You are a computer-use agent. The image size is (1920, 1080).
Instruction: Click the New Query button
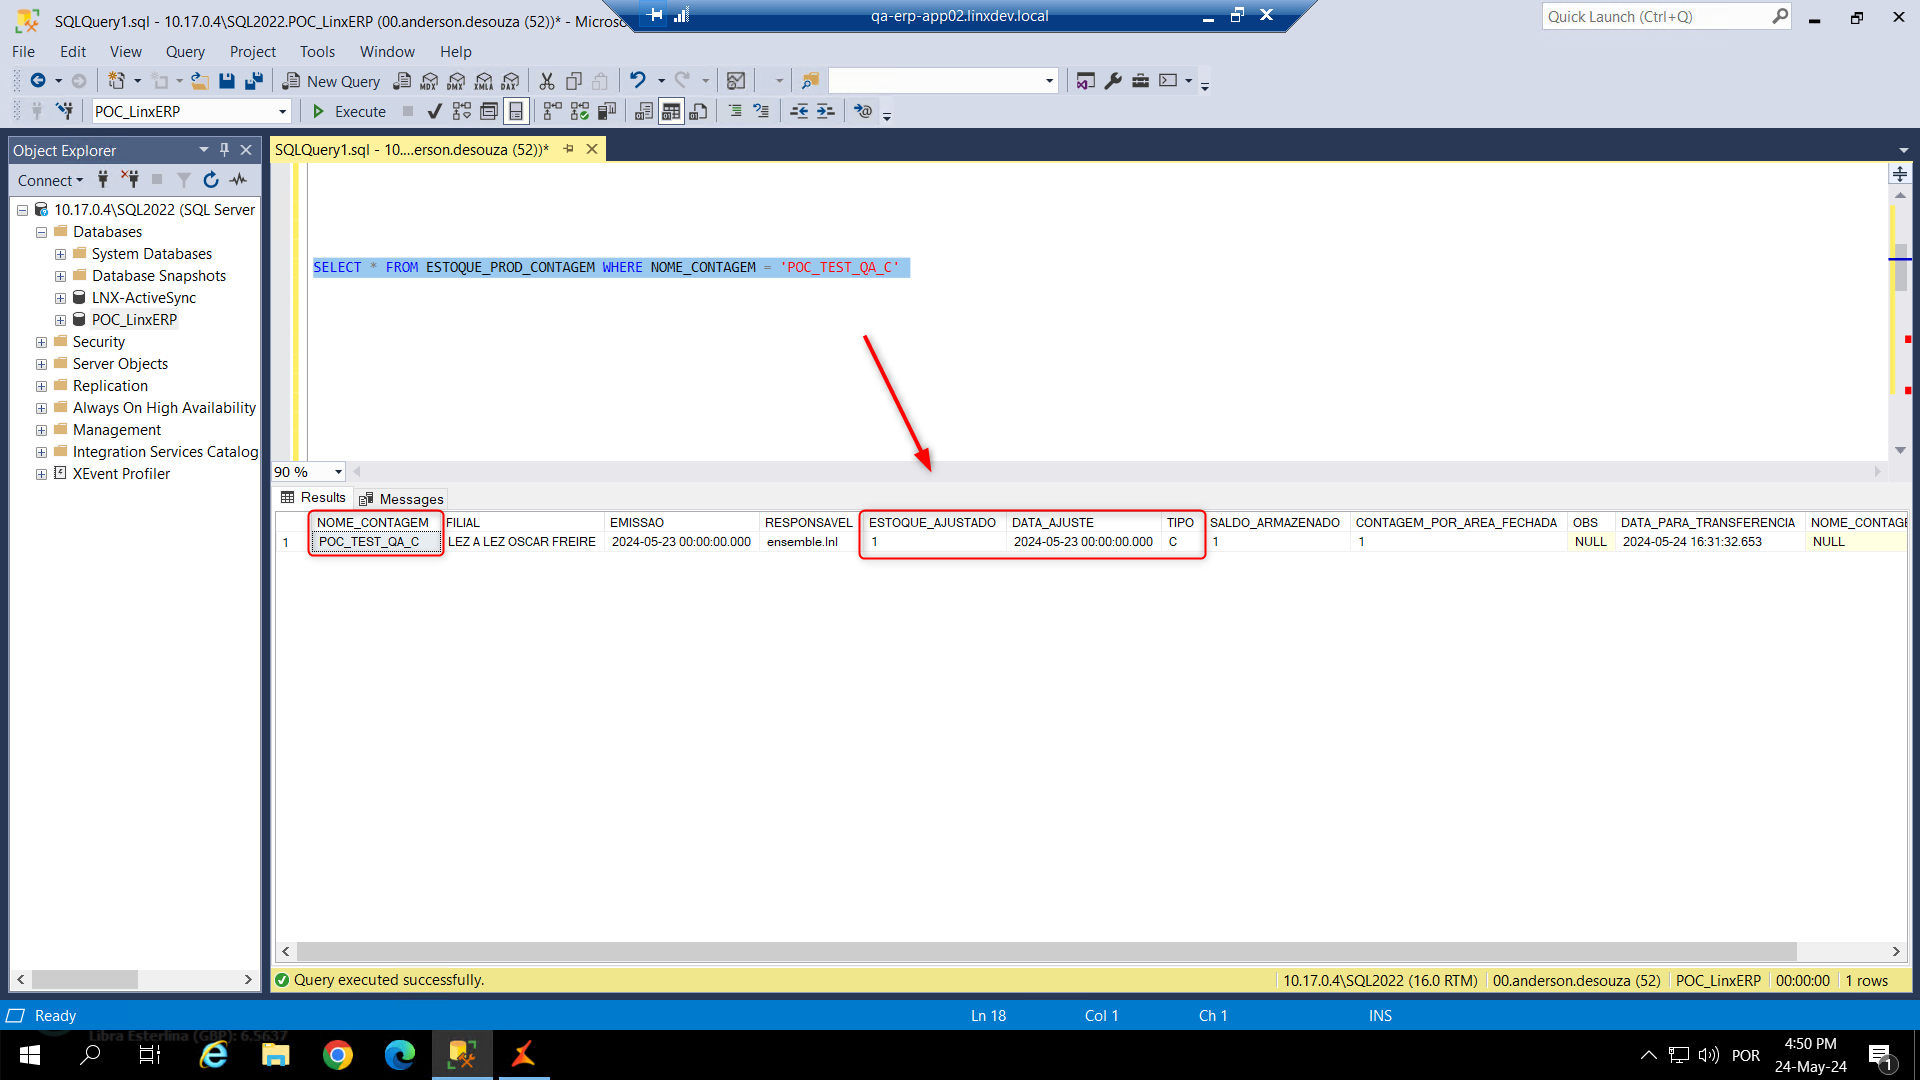[x=331, y=81]
